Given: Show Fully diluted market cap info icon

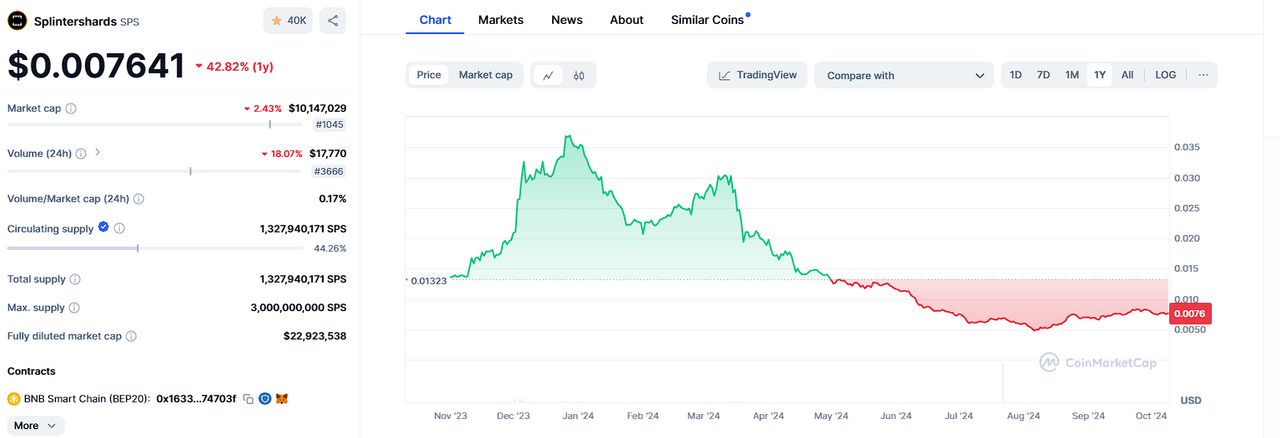Looking at the screenshot, I should pyautogui.click(x=131, y=336).
